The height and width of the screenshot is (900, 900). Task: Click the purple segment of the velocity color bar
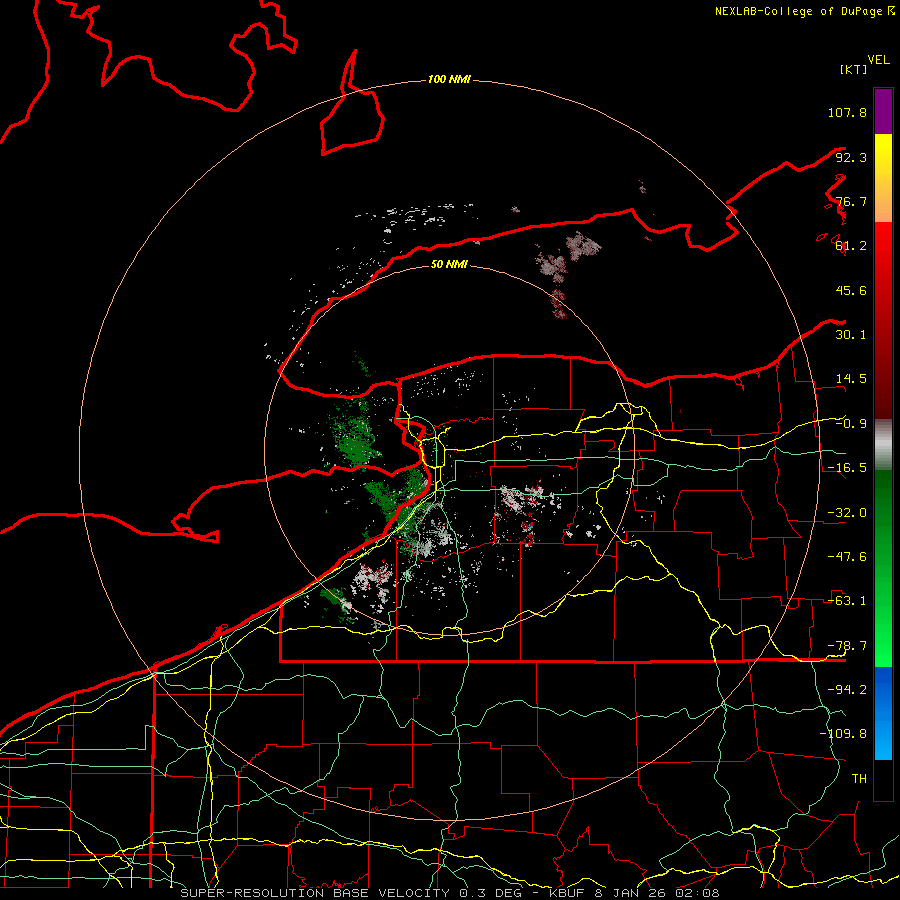click(x=883, y=112)
